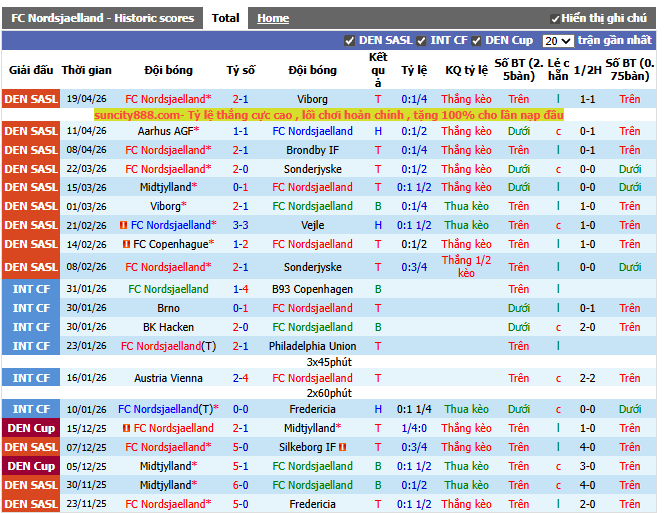Viewport: 665px width, 513px height.
Task: Uncheck the DEN SASL filter checkbox
Action: [349, 41]
